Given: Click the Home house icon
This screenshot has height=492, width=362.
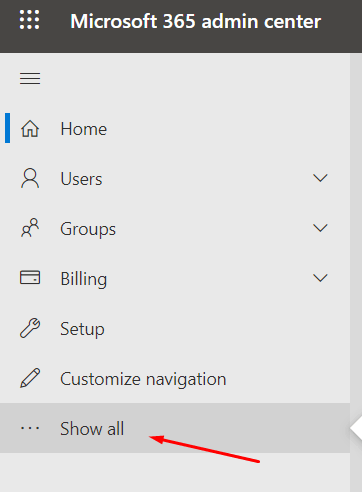Looking at the screenshot, I should (30, 129).
